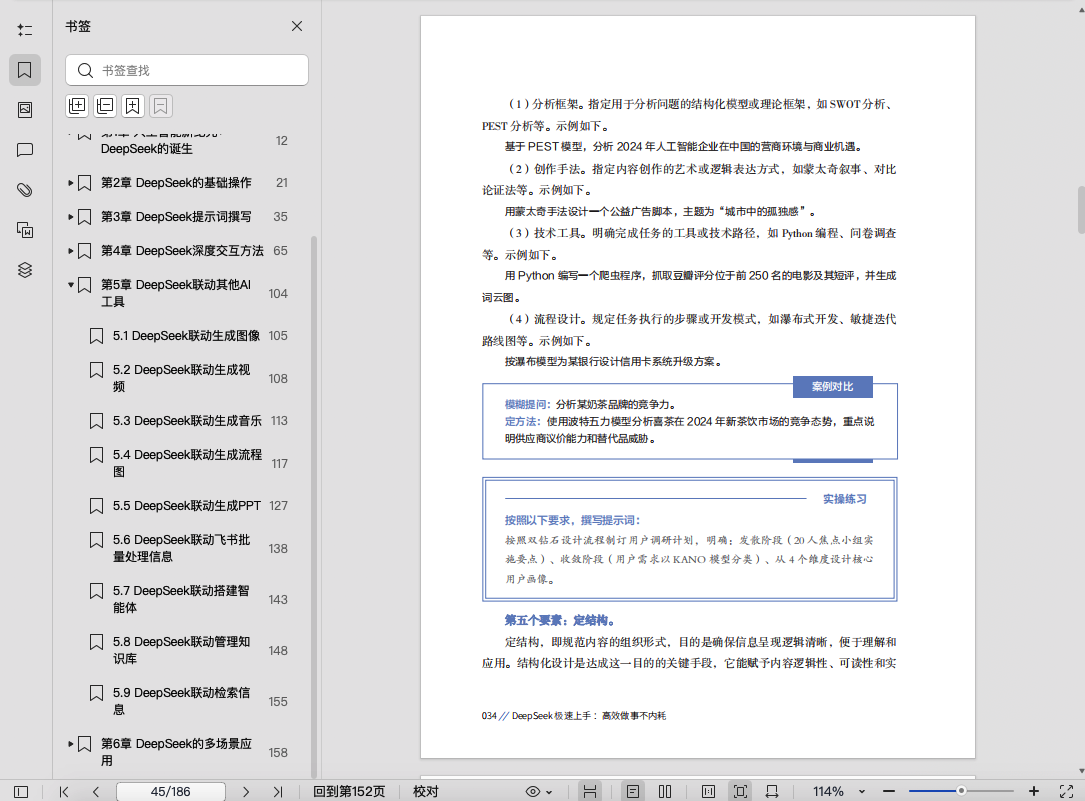
Task: Click the zoom in plus button
Action: 1034,791
